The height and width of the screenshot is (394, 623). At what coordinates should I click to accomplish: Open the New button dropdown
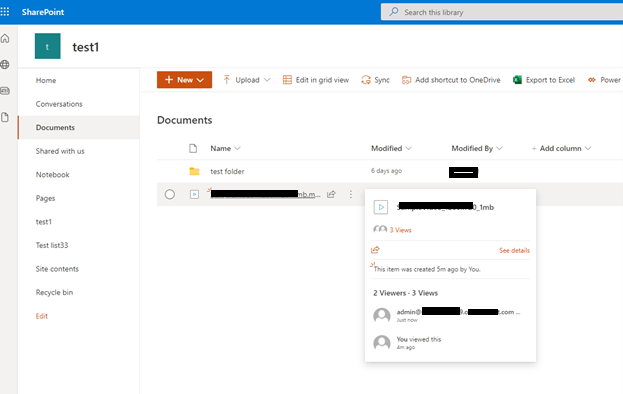184,80
